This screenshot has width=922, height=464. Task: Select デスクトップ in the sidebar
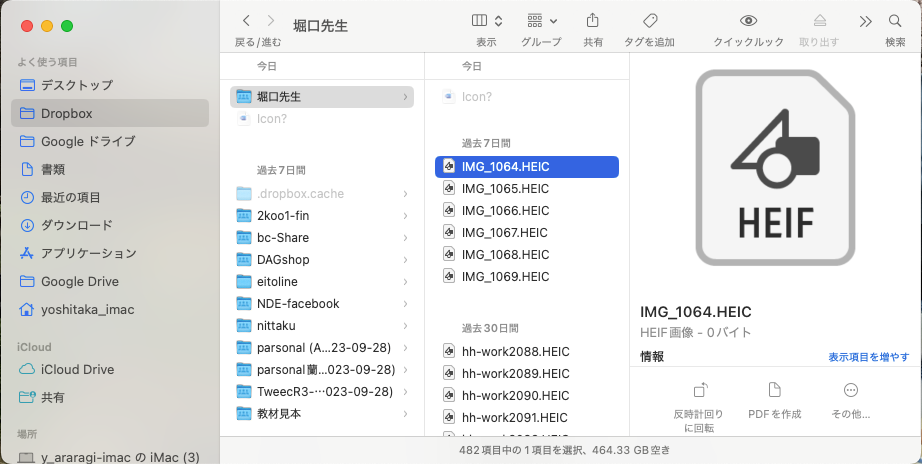110,85
